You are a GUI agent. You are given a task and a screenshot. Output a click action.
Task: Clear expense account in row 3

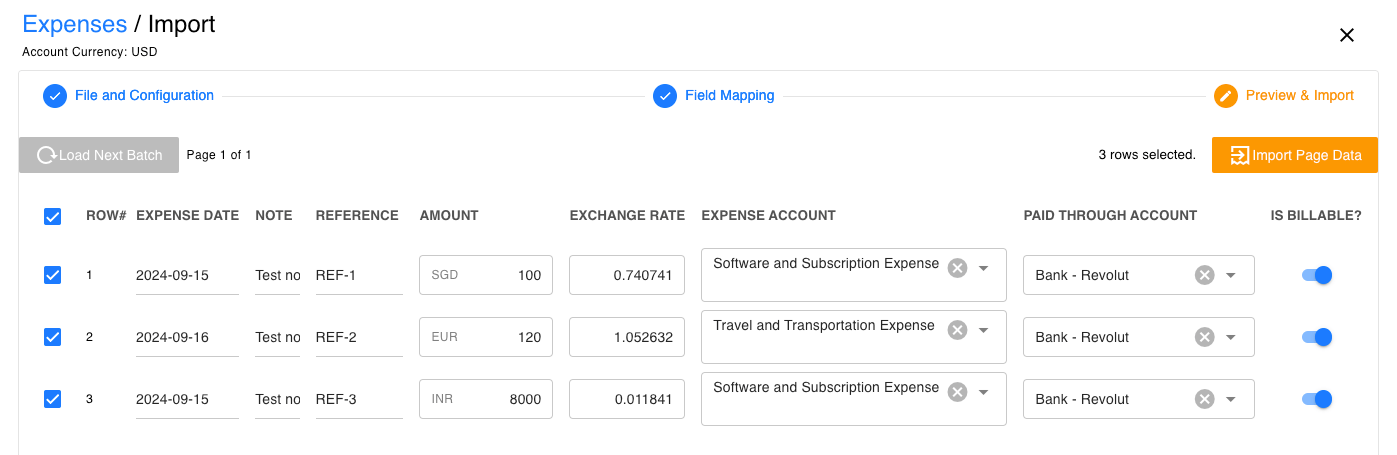pyautogui.click(x=957, y=392)
